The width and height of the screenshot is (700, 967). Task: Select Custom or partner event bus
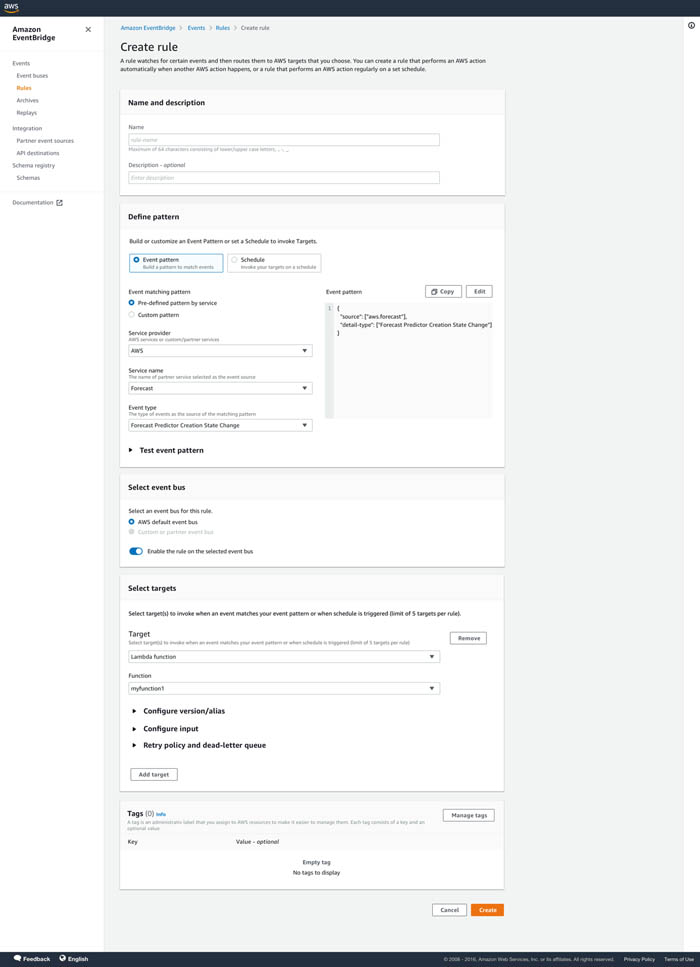131,532
